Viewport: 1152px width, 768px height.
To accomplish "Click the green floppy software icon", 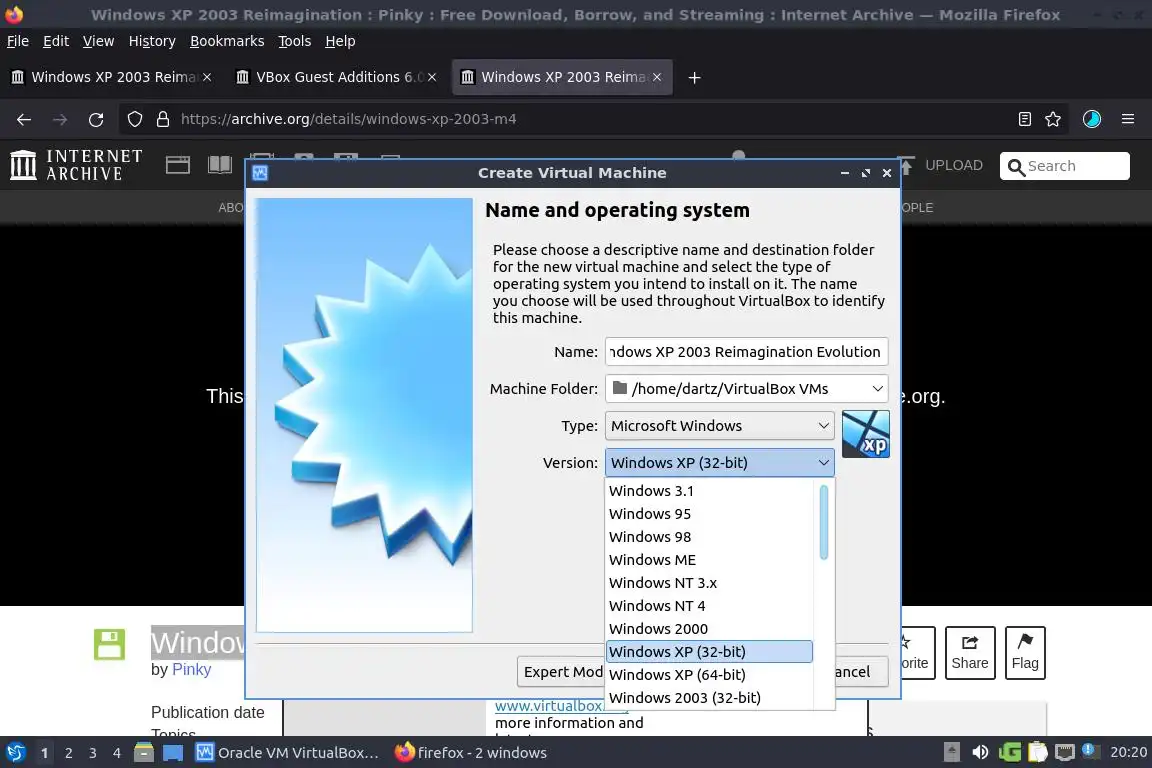I will 109,645.
